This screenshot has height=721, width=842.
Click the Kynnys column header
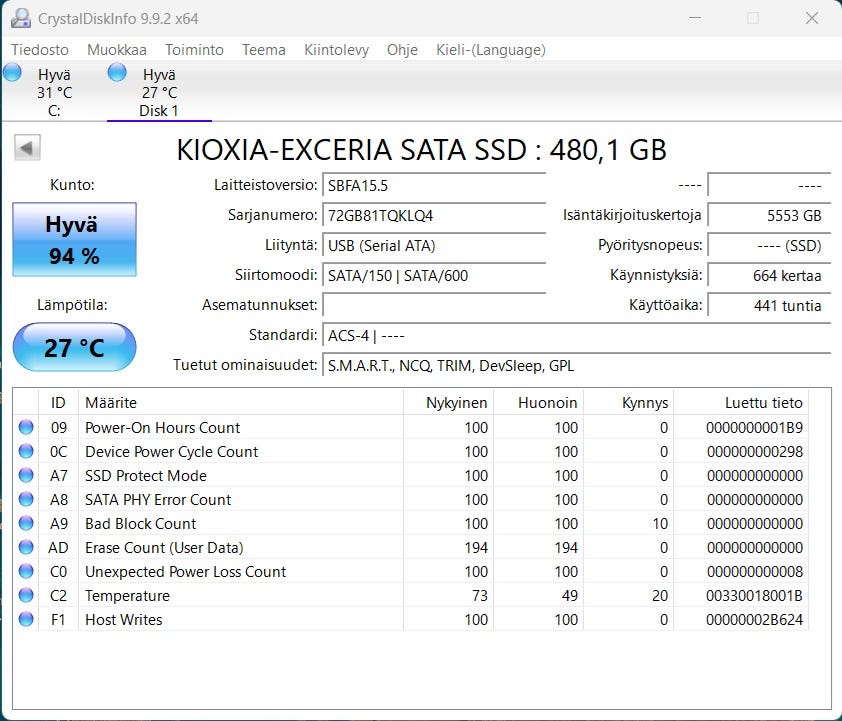pyautogui.click(x=629, y=403)
